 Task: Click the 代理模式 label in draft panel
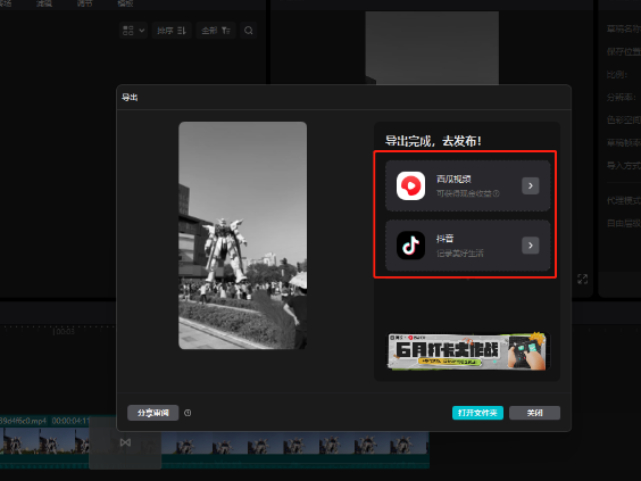point(624,200)
